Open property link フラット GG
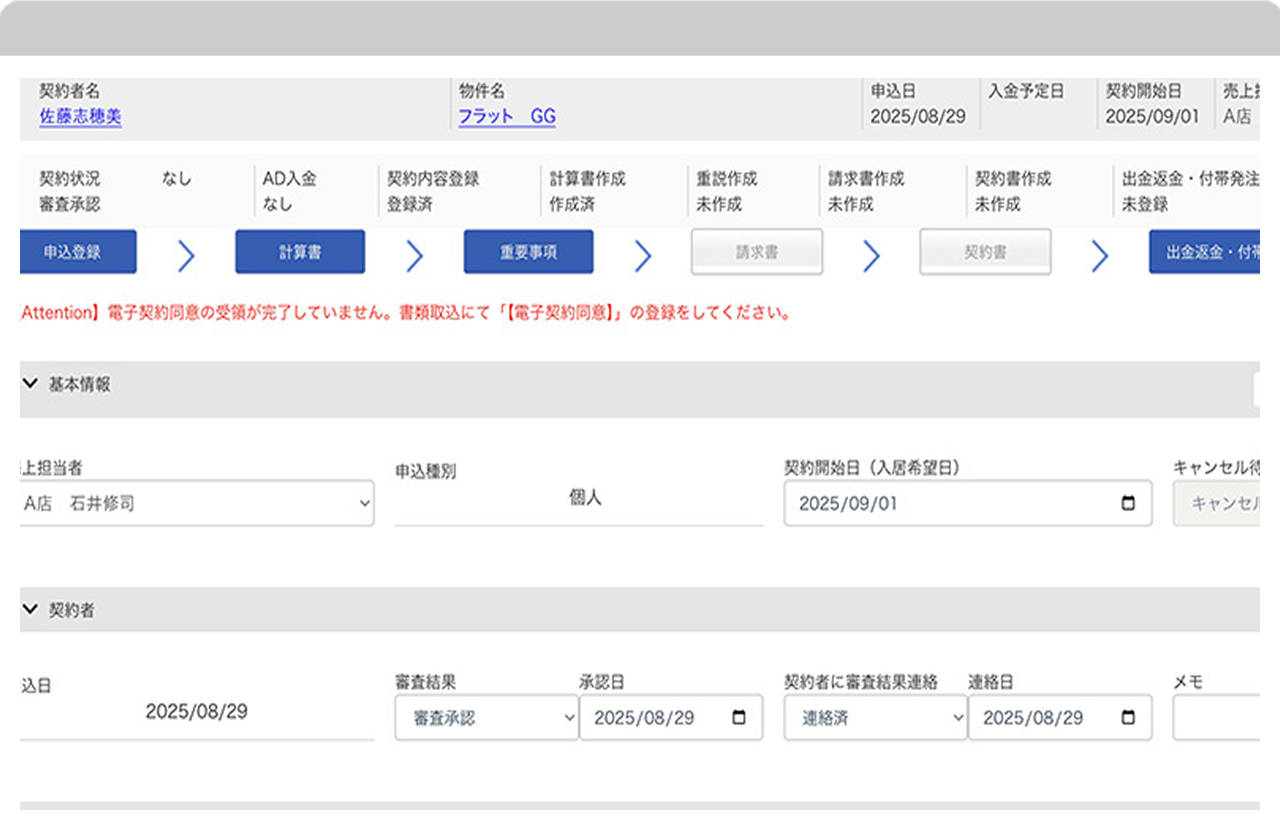1280x840 pixels. click(x=507, y=117)
